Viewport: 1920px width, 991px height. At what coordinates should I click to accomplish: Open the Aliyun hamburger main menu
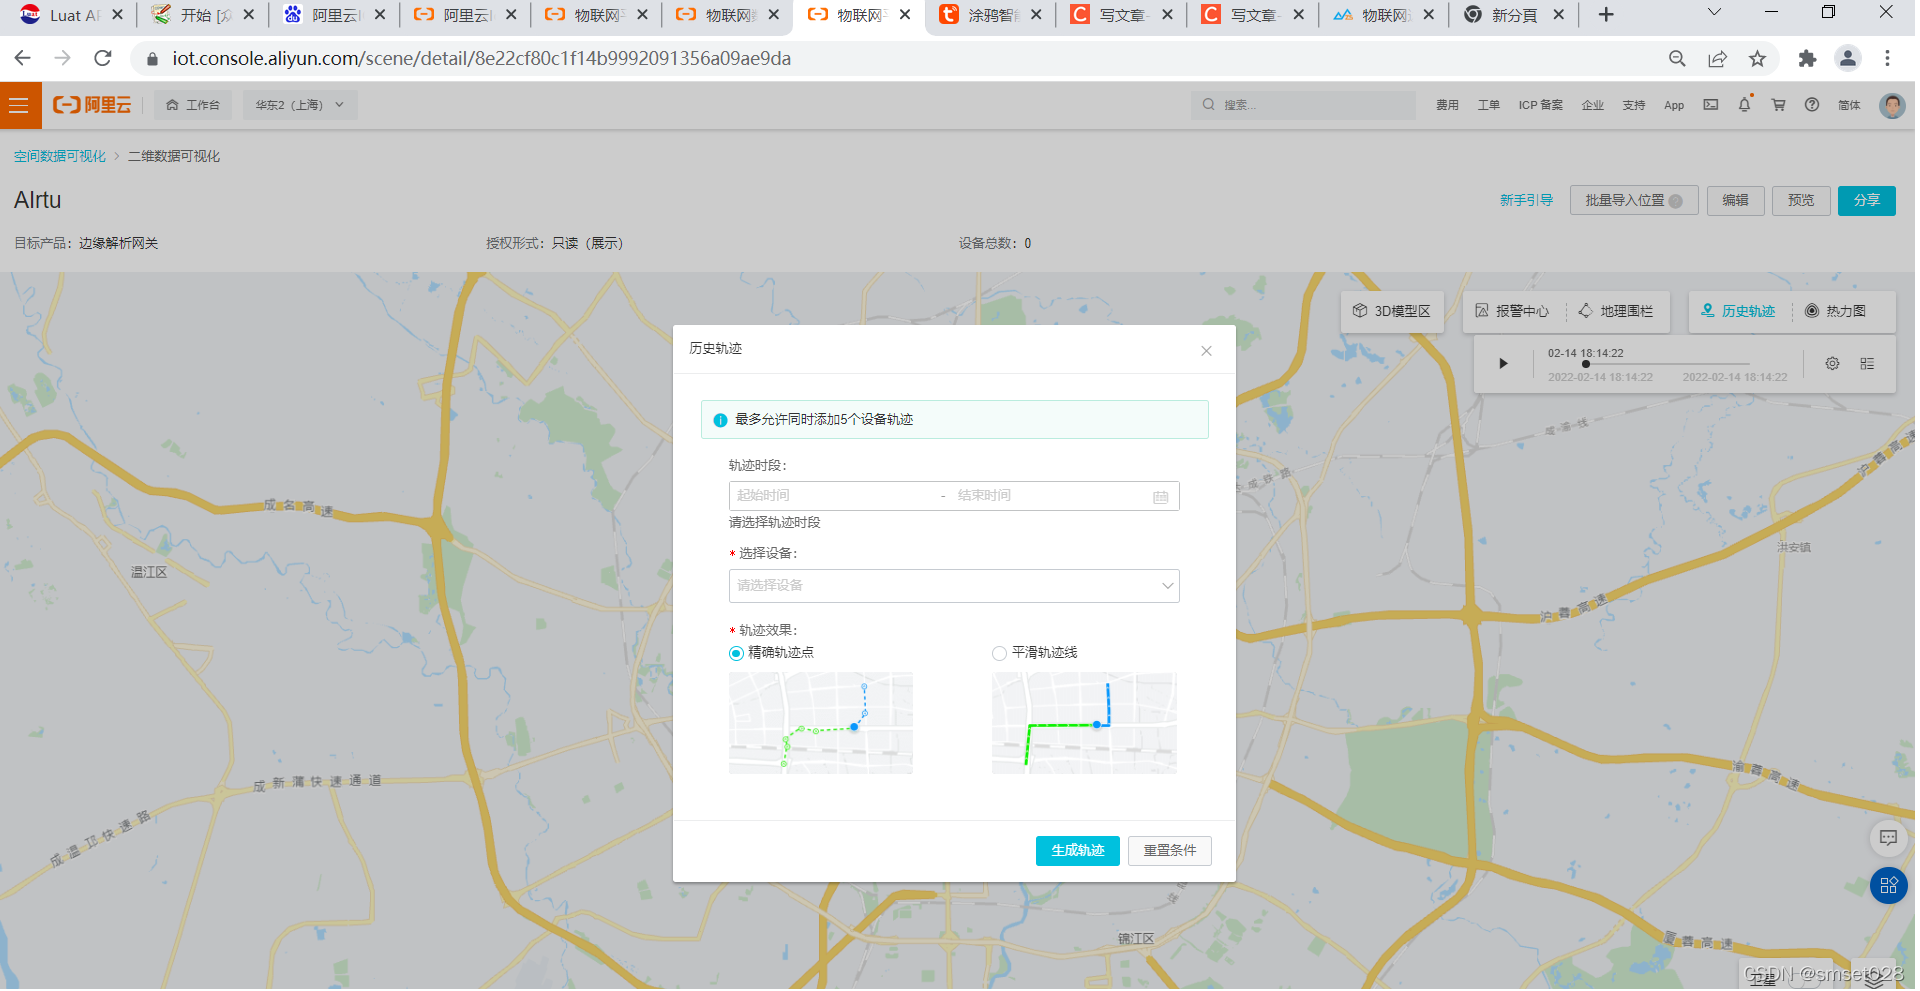[20, 105]
